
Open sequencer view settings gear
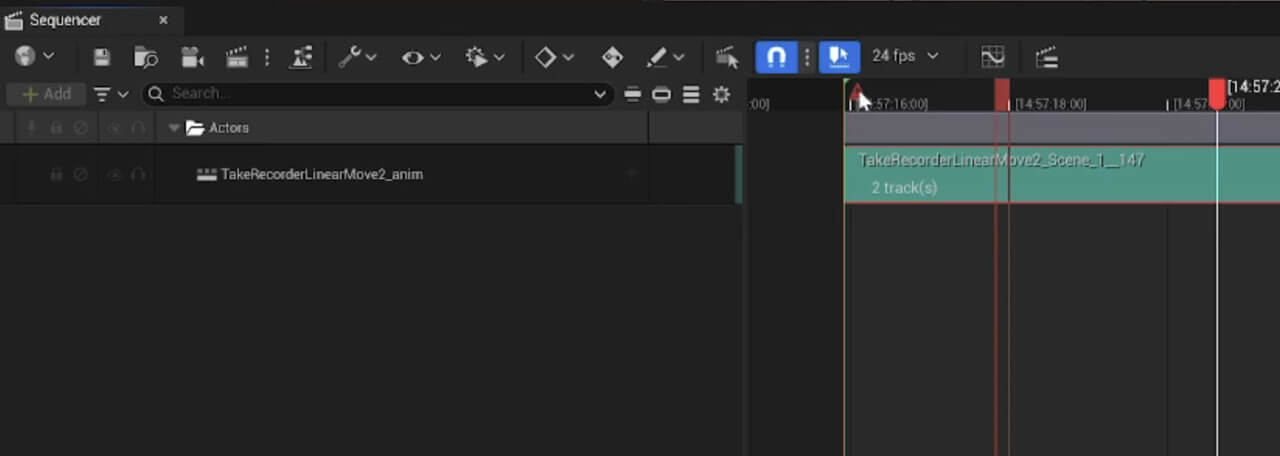[721, 94]
